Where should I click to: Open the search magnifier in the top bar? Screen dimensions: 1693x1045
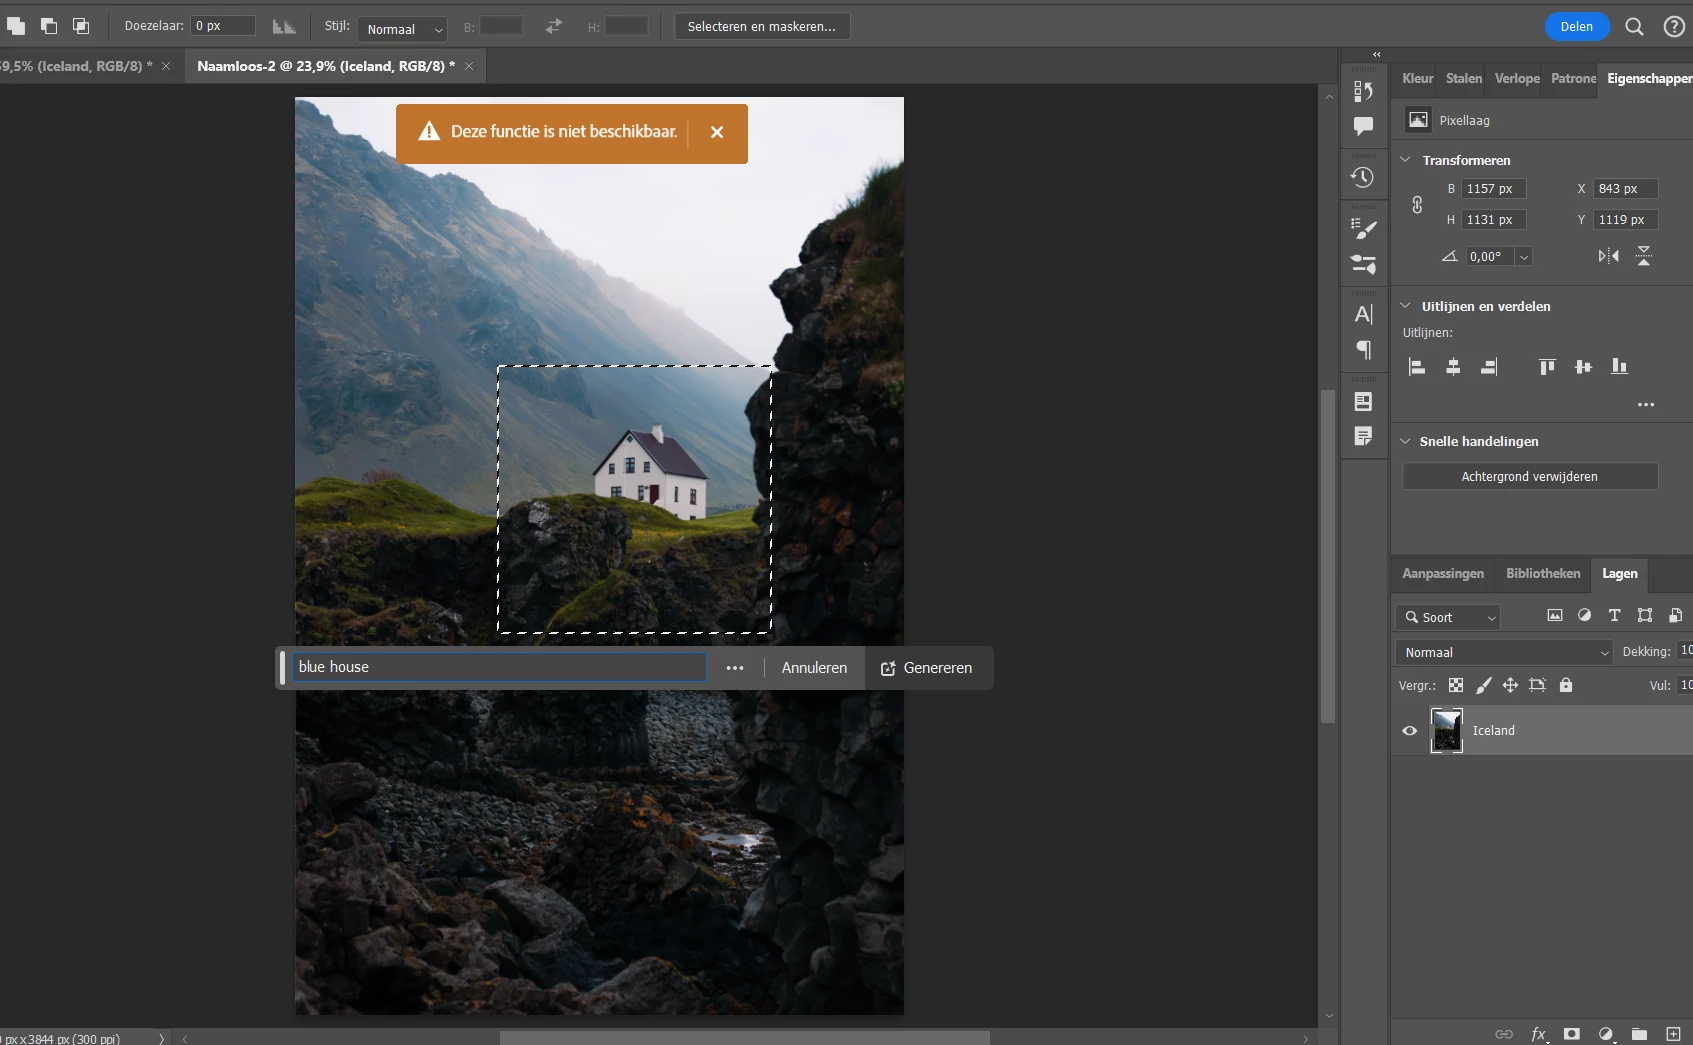1634,27
